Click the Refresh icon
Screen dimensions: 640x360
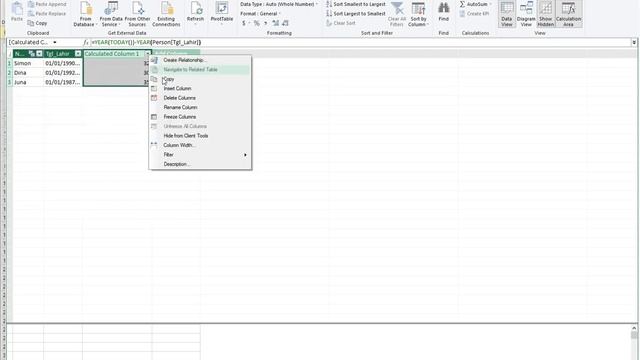195,12
